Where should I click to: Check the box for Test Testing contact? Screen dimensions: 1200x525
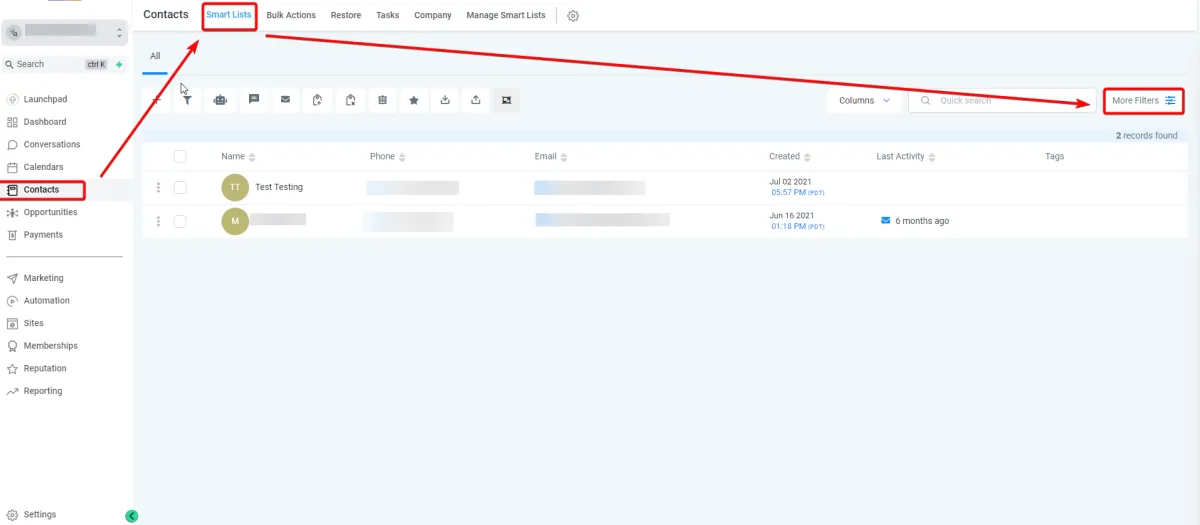click(x=180, y=187)
